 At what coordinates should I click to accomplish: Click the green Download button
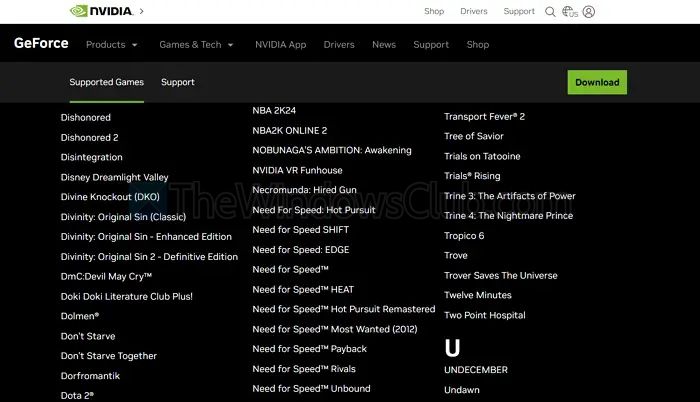pos(597,82)
